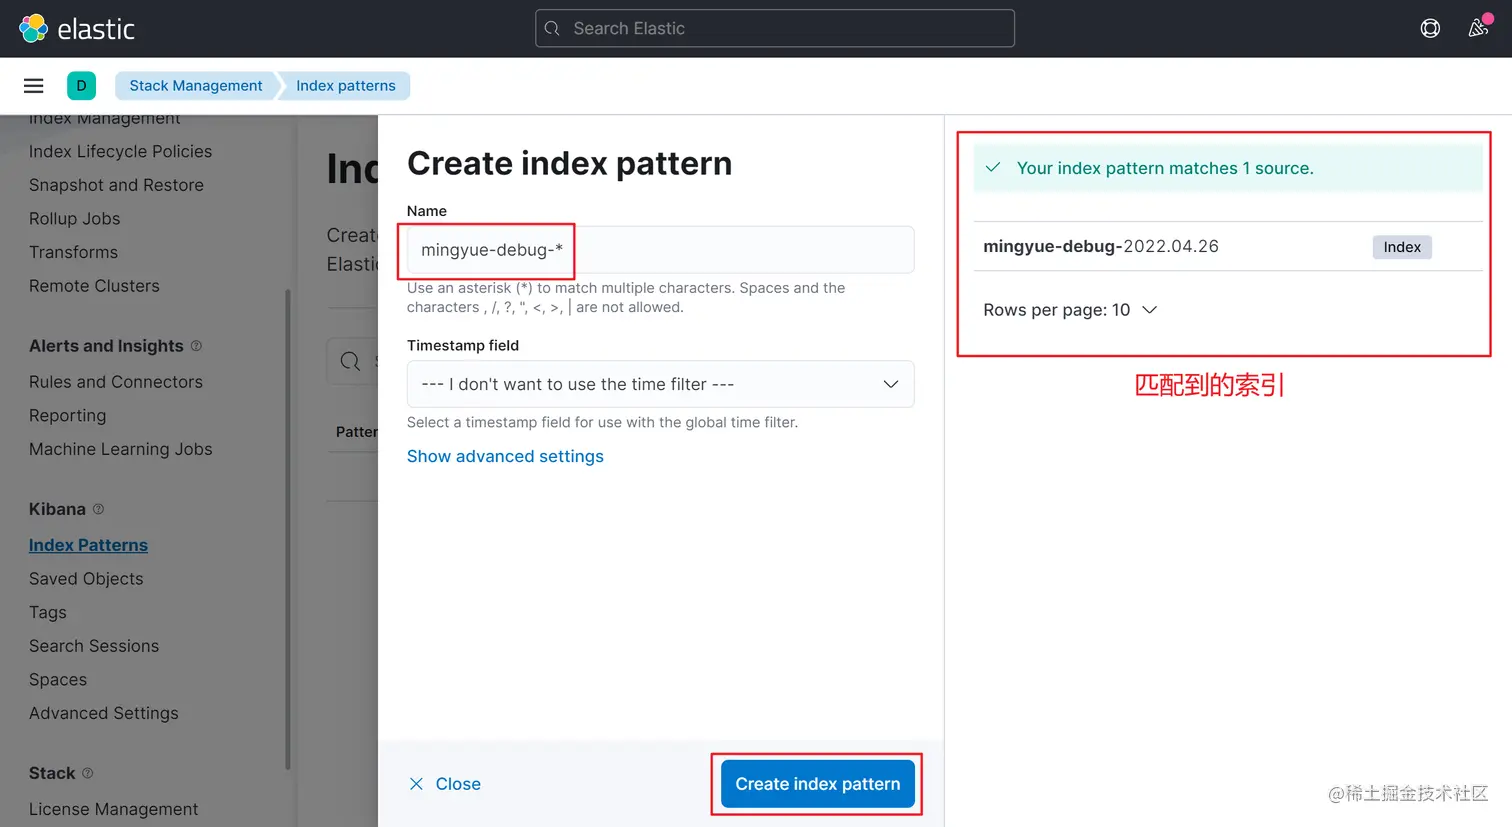The image size is (1512, 827).
Task: Open License Management page
Action: pyautogui.click(x=113, y=809)
